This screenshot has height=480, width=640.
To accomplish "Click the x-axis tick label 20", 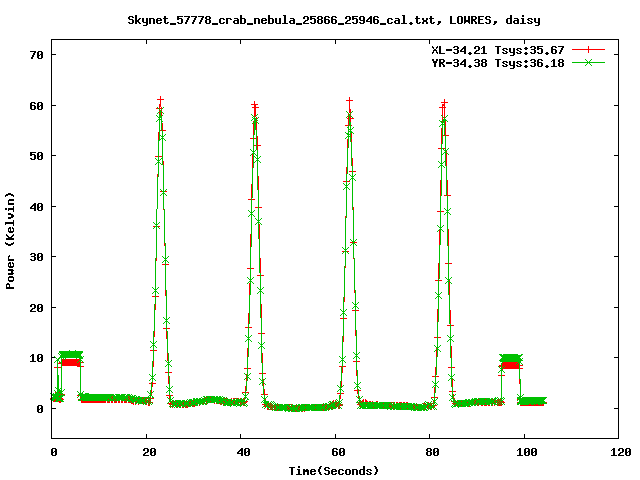I will pos(149,452).
